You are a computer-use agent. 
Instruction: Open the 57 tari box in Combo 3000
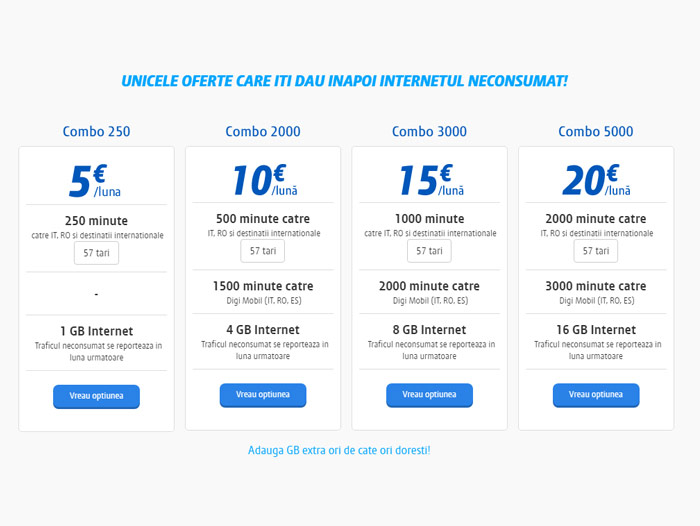tap(429, 251)
